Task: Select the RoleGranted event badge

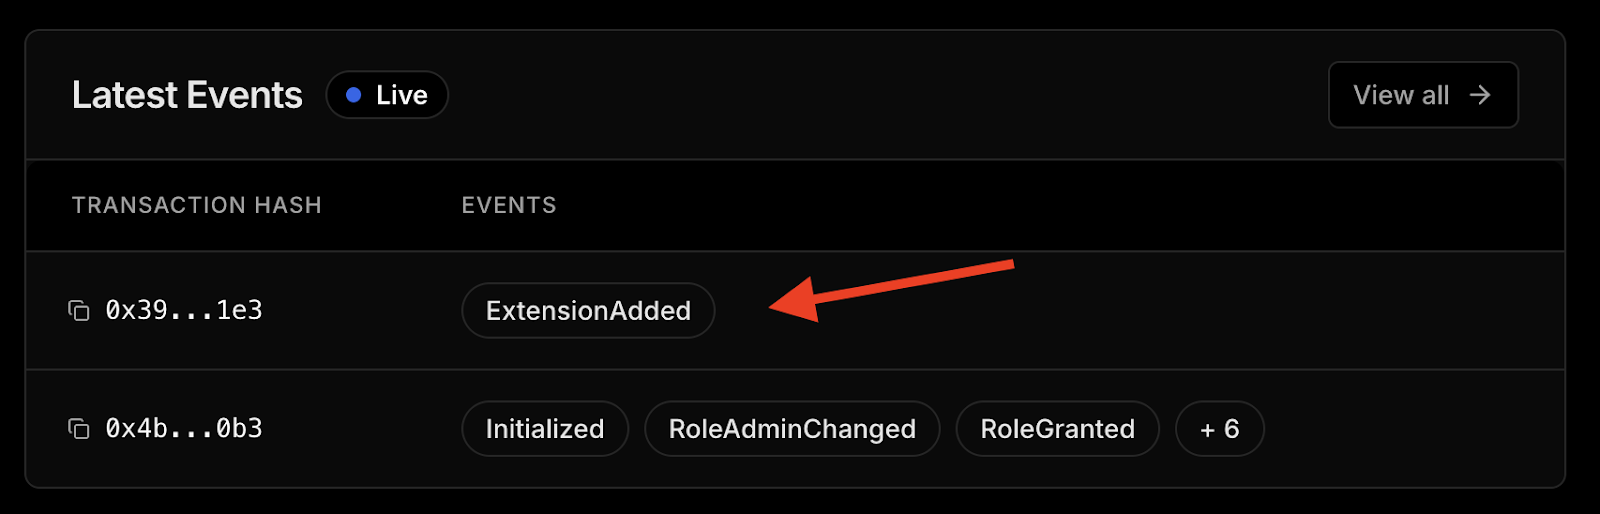Action: point(1057,429)
